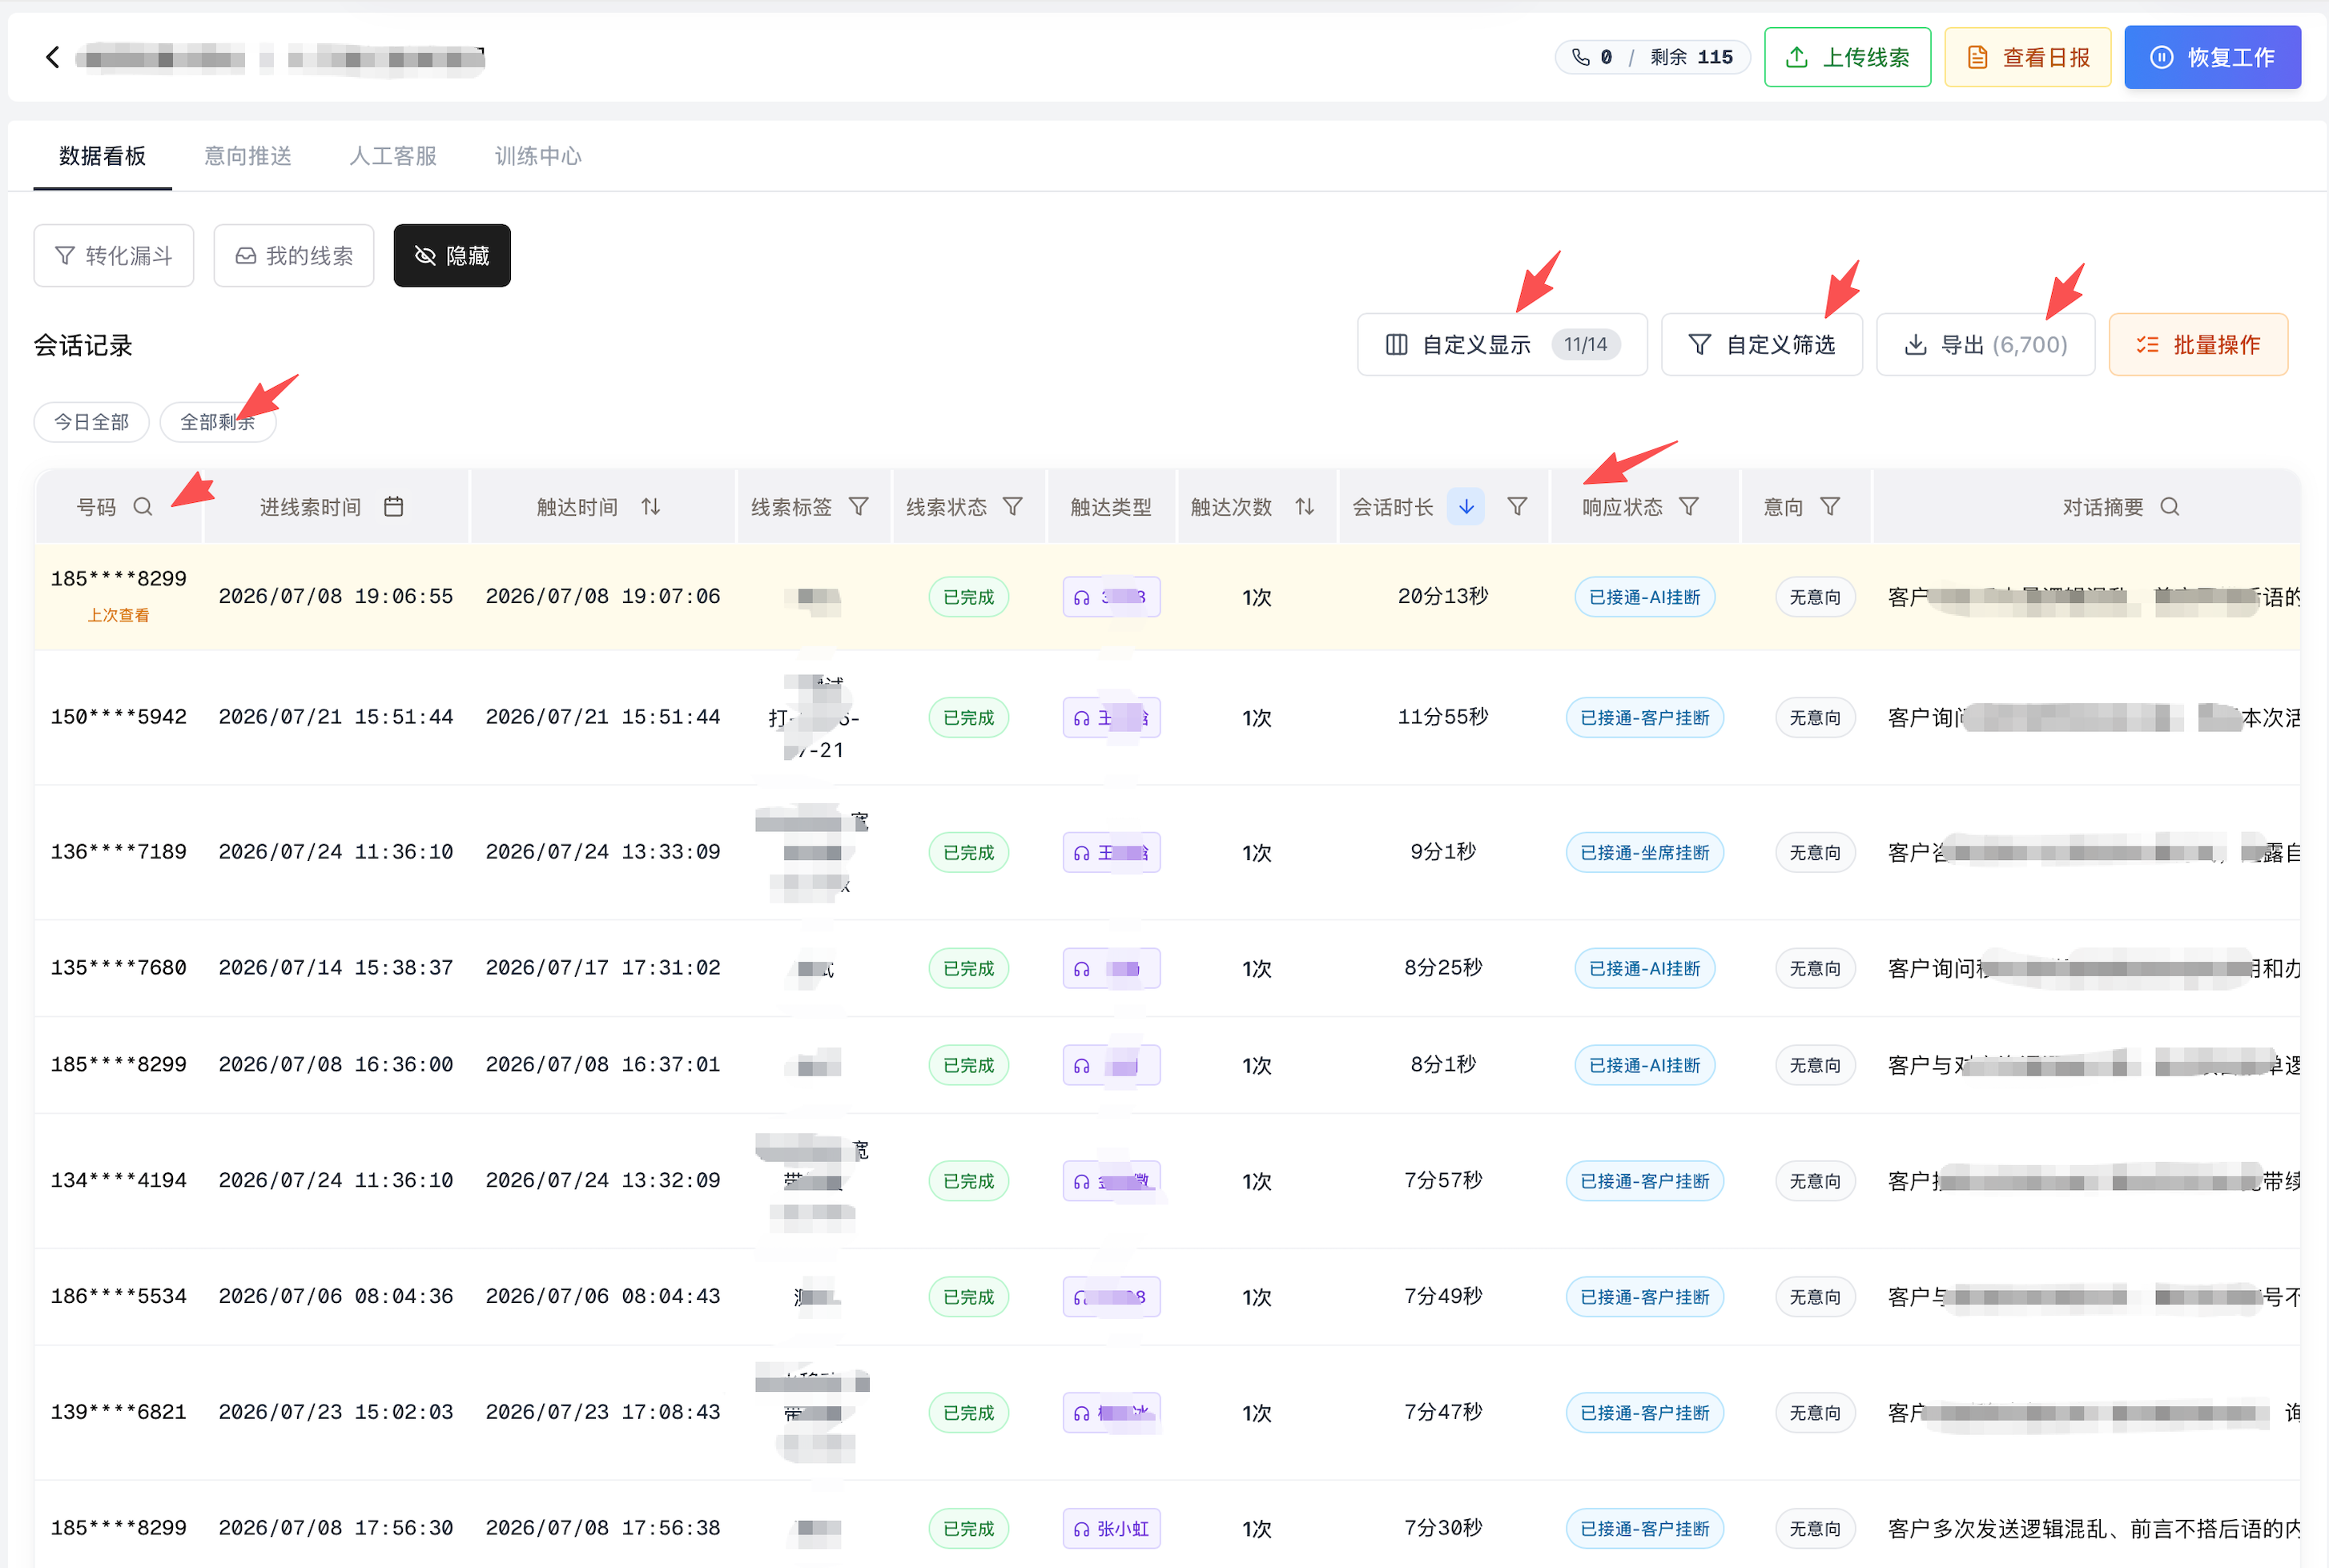Viewport: 2329px width, 1568px height.
Task: Click 上次查看 link under 185****8299
Action: (118, 615)
